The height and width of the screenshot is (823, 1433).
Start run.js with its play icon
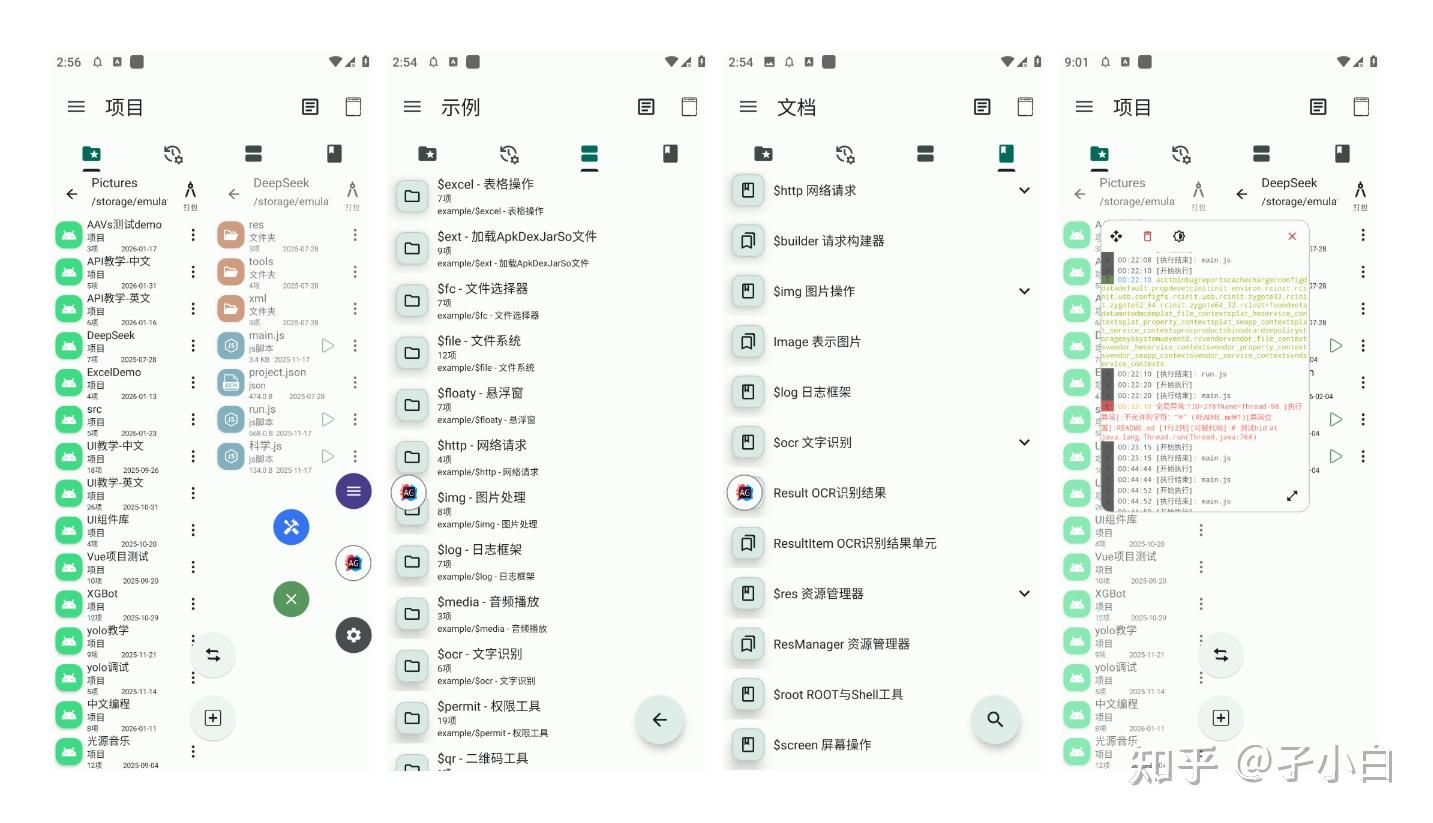[328, 419]
